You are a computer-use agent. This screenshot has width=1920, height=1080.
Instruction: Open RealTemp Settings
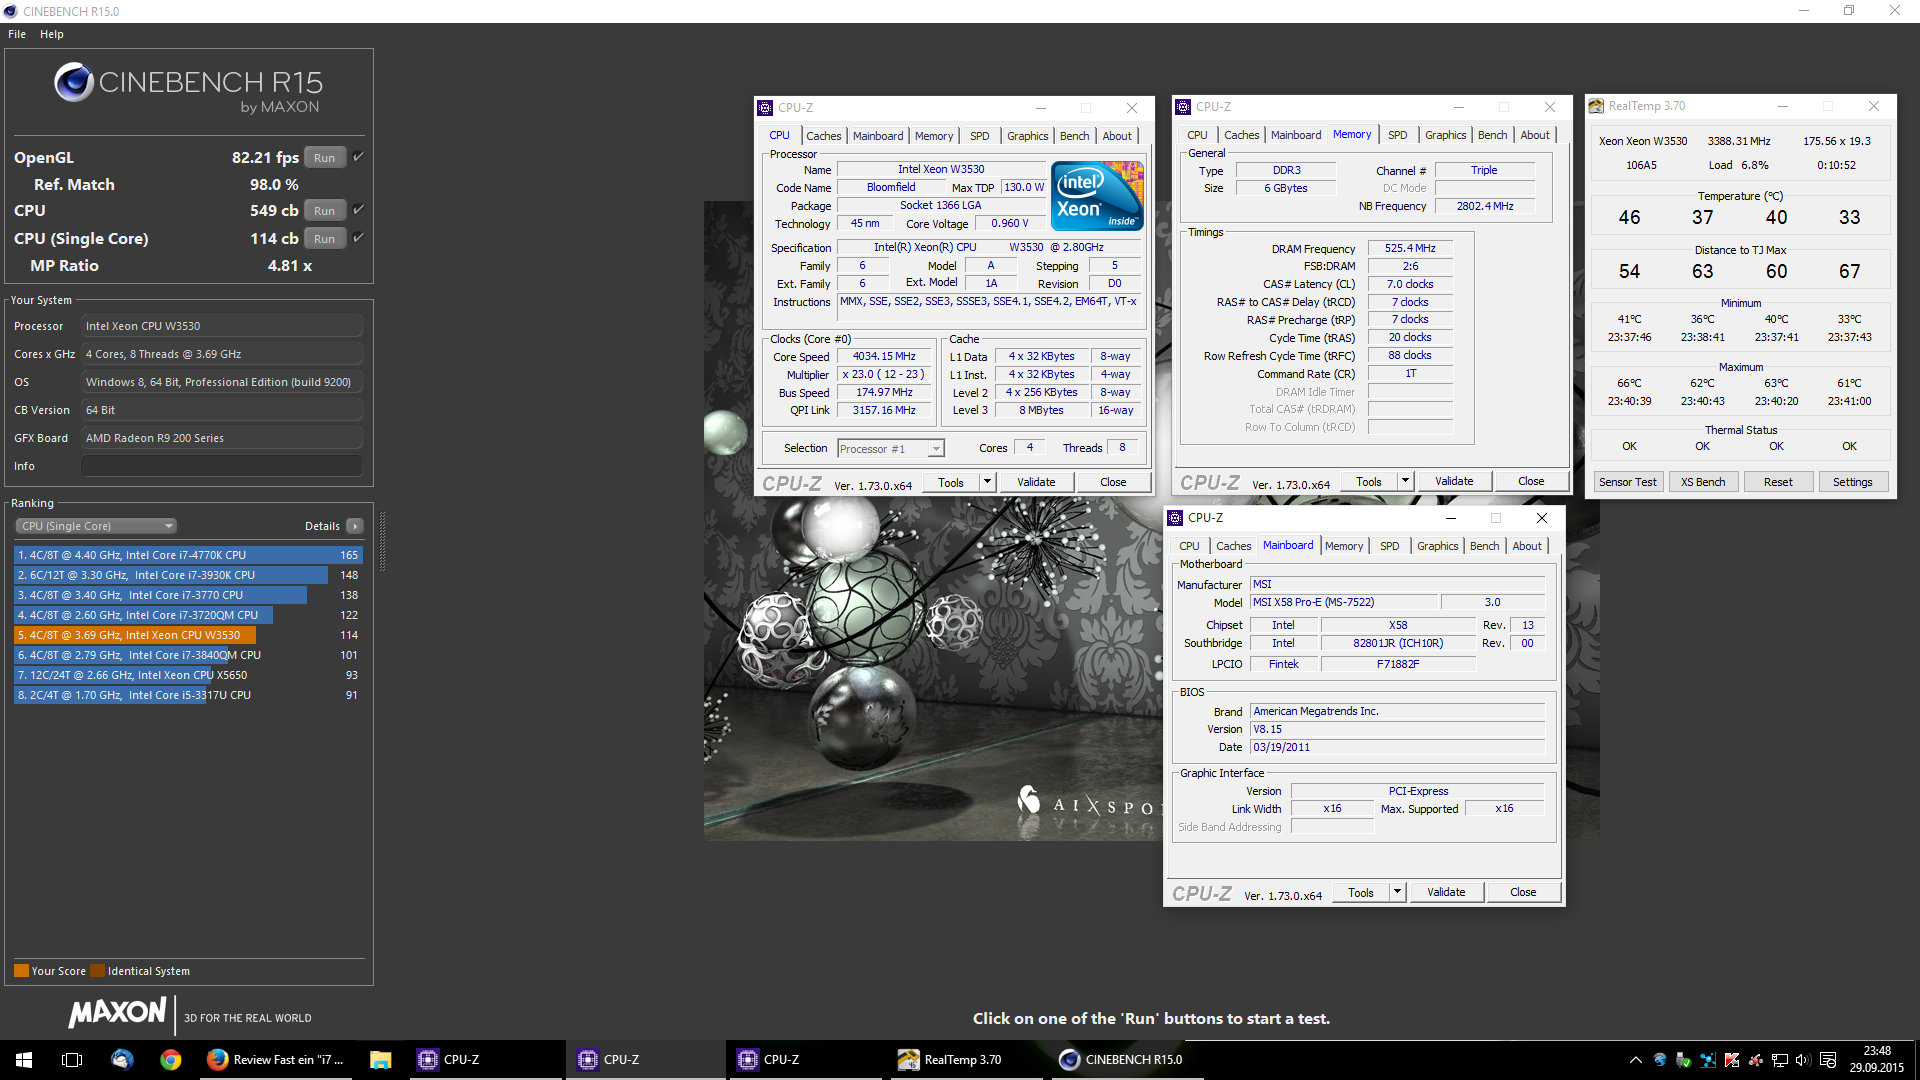coord(1853,482)
